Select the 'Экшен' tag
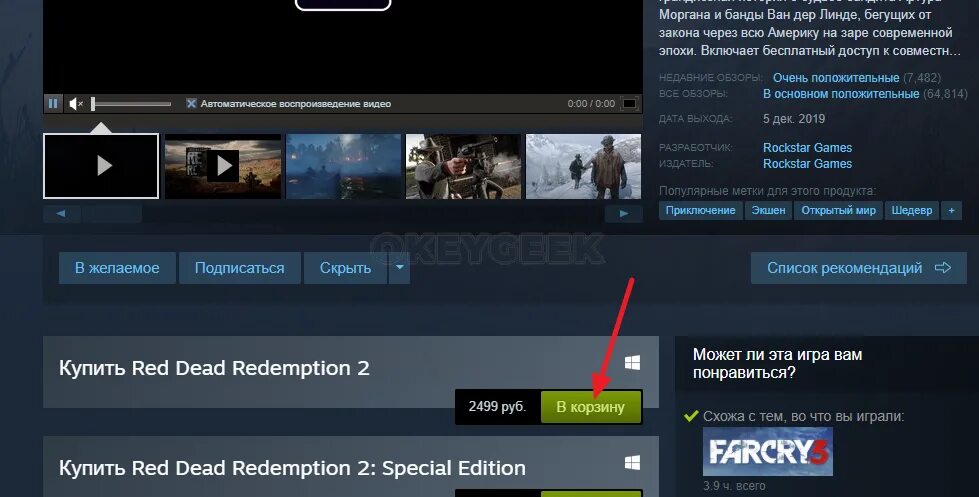 click(769, 210)
